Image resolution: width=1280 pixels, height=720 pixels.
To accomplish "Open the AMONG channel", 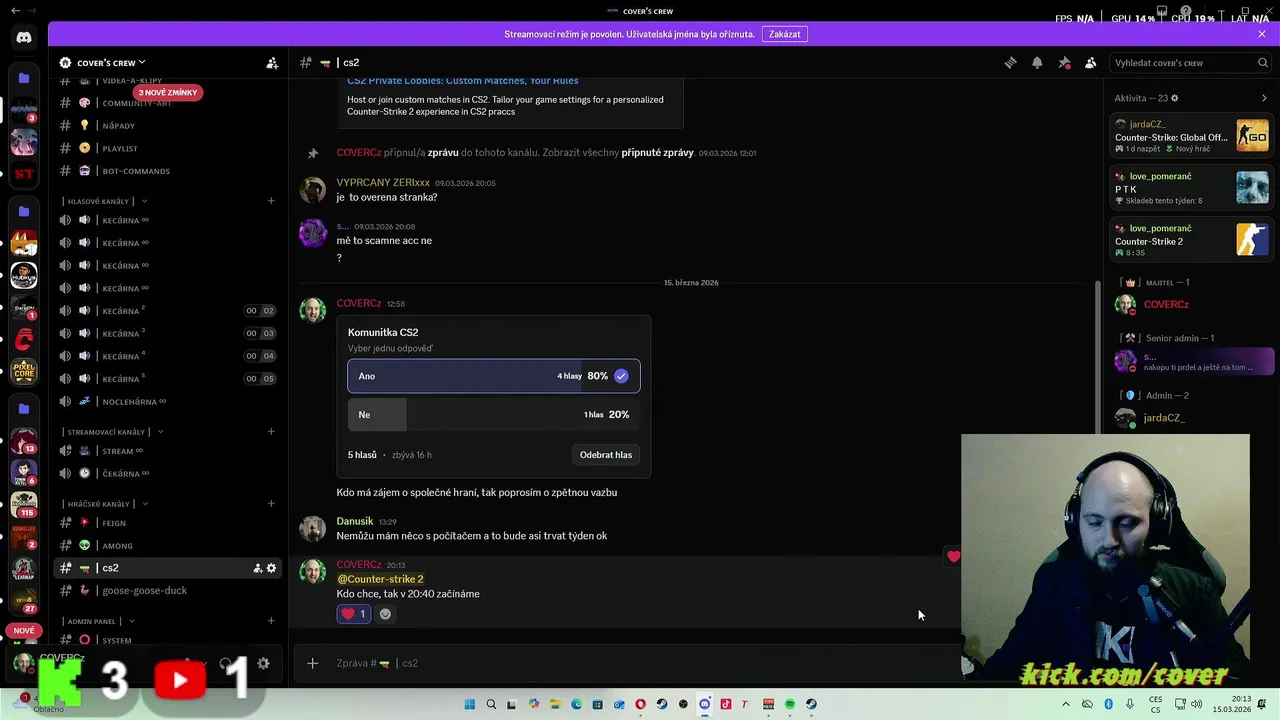I will [x=167, y=546].
